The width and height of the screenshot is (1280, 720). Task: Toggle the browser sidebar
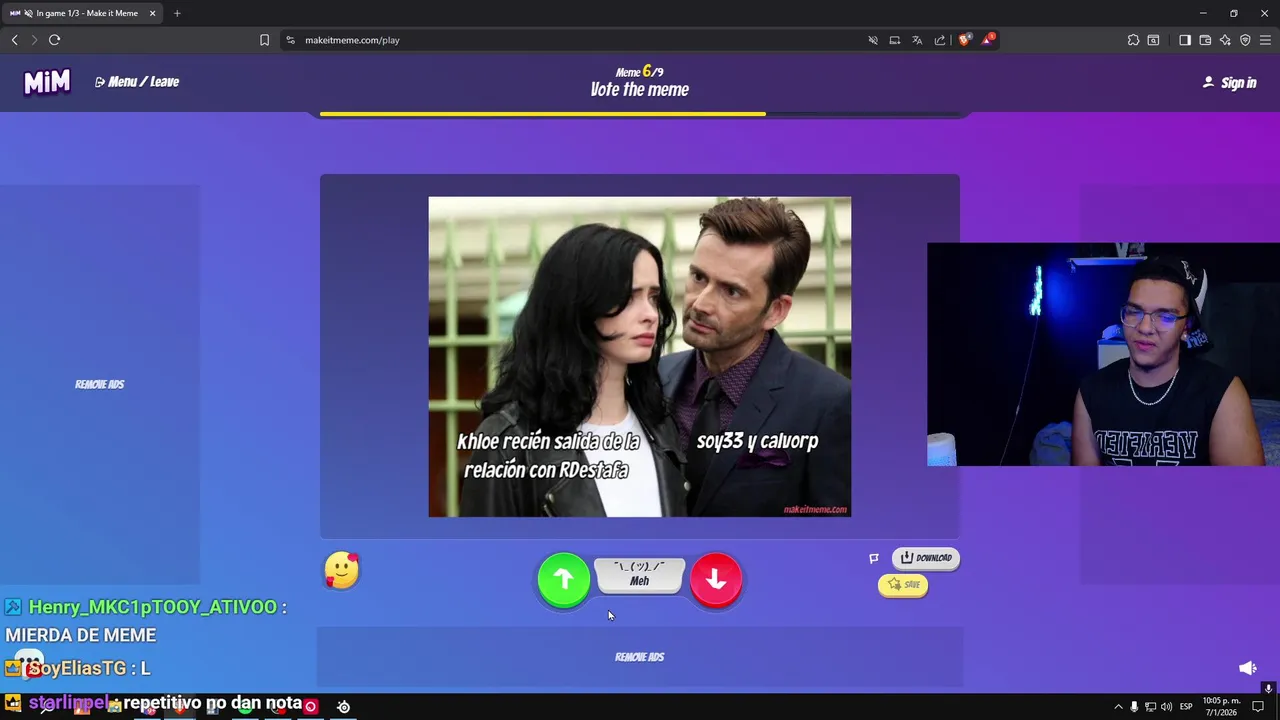point(1185,40)
